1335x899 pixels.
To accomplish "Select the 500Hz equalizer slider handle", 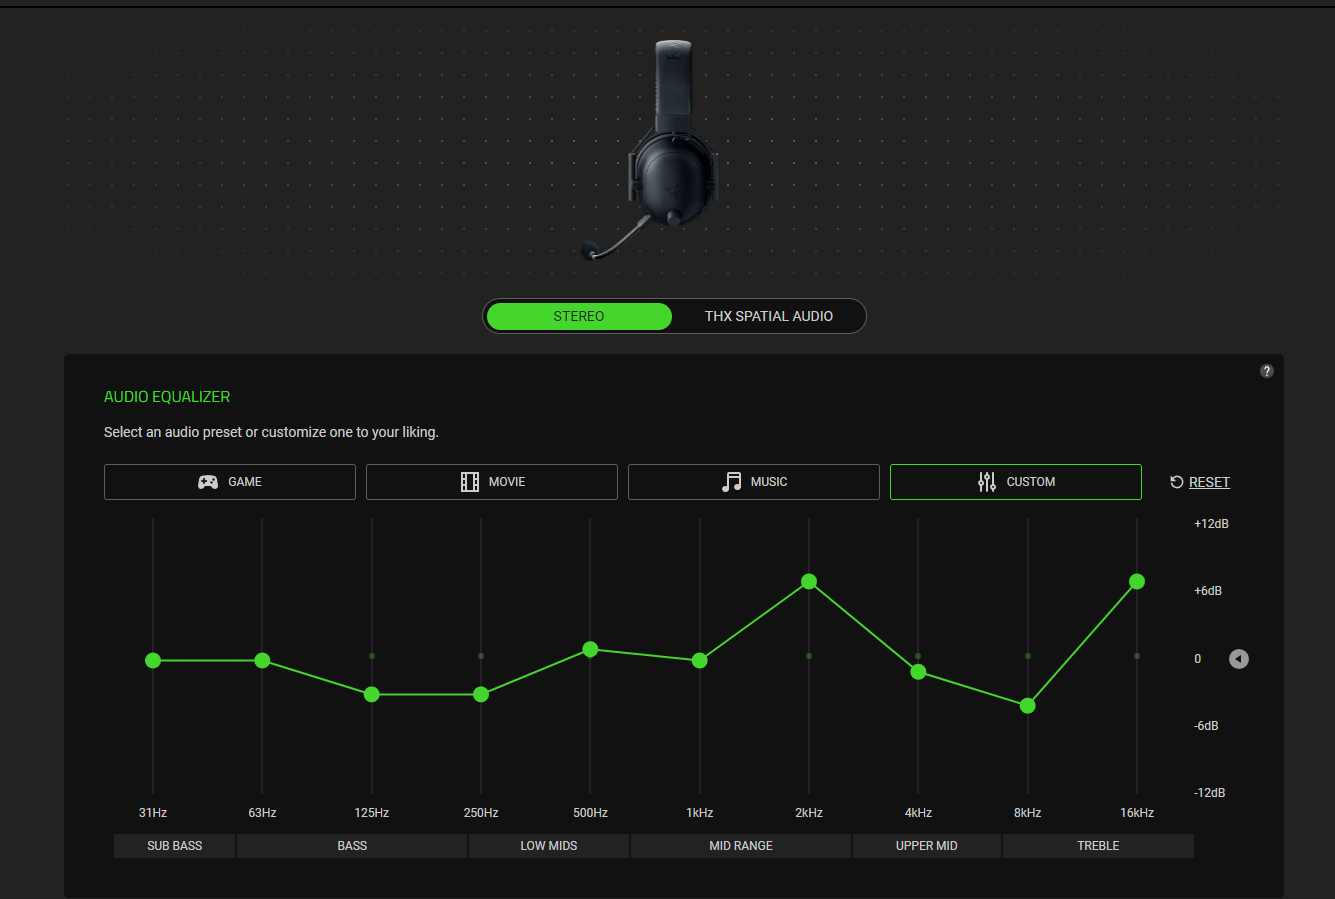I will pyautogui.click(x=590, y=649).
